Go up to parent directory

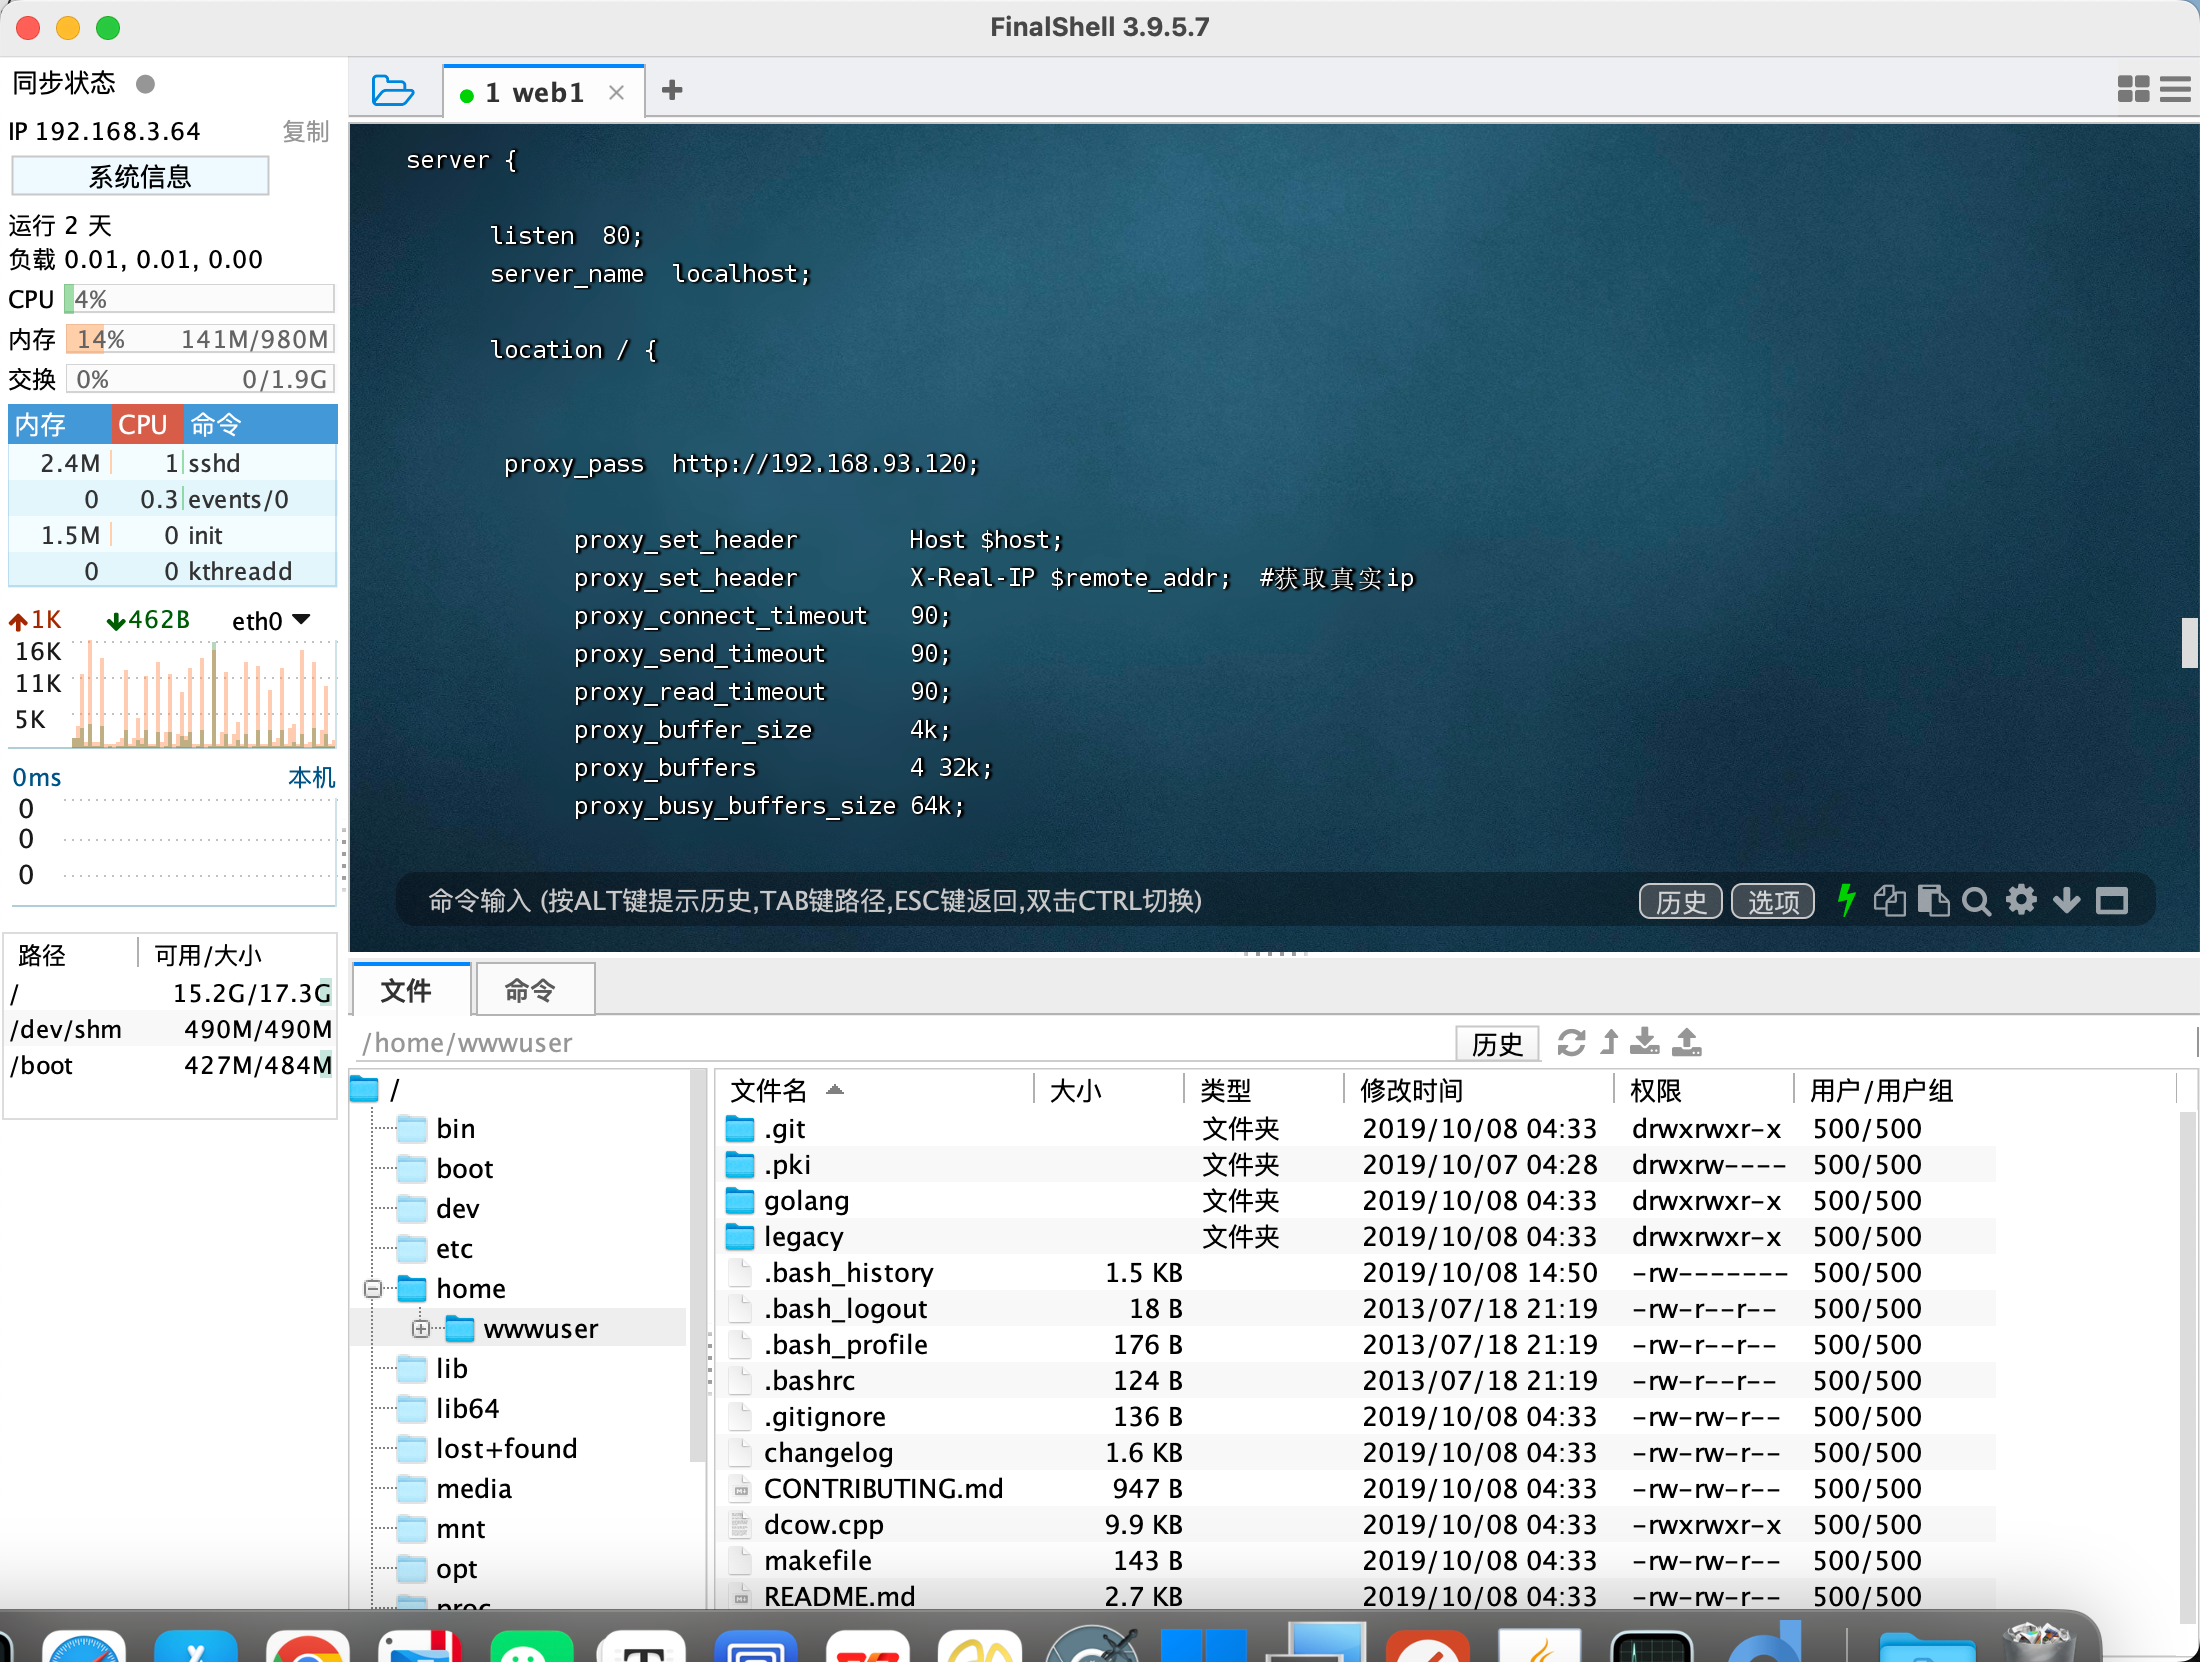pyautogui.click(x=1609, y=1042)
